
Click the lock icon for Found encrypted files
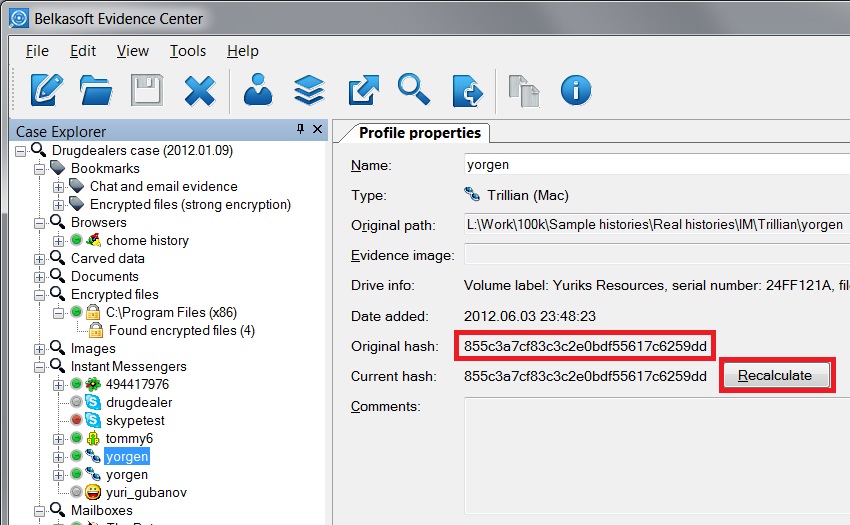point(96,330)
